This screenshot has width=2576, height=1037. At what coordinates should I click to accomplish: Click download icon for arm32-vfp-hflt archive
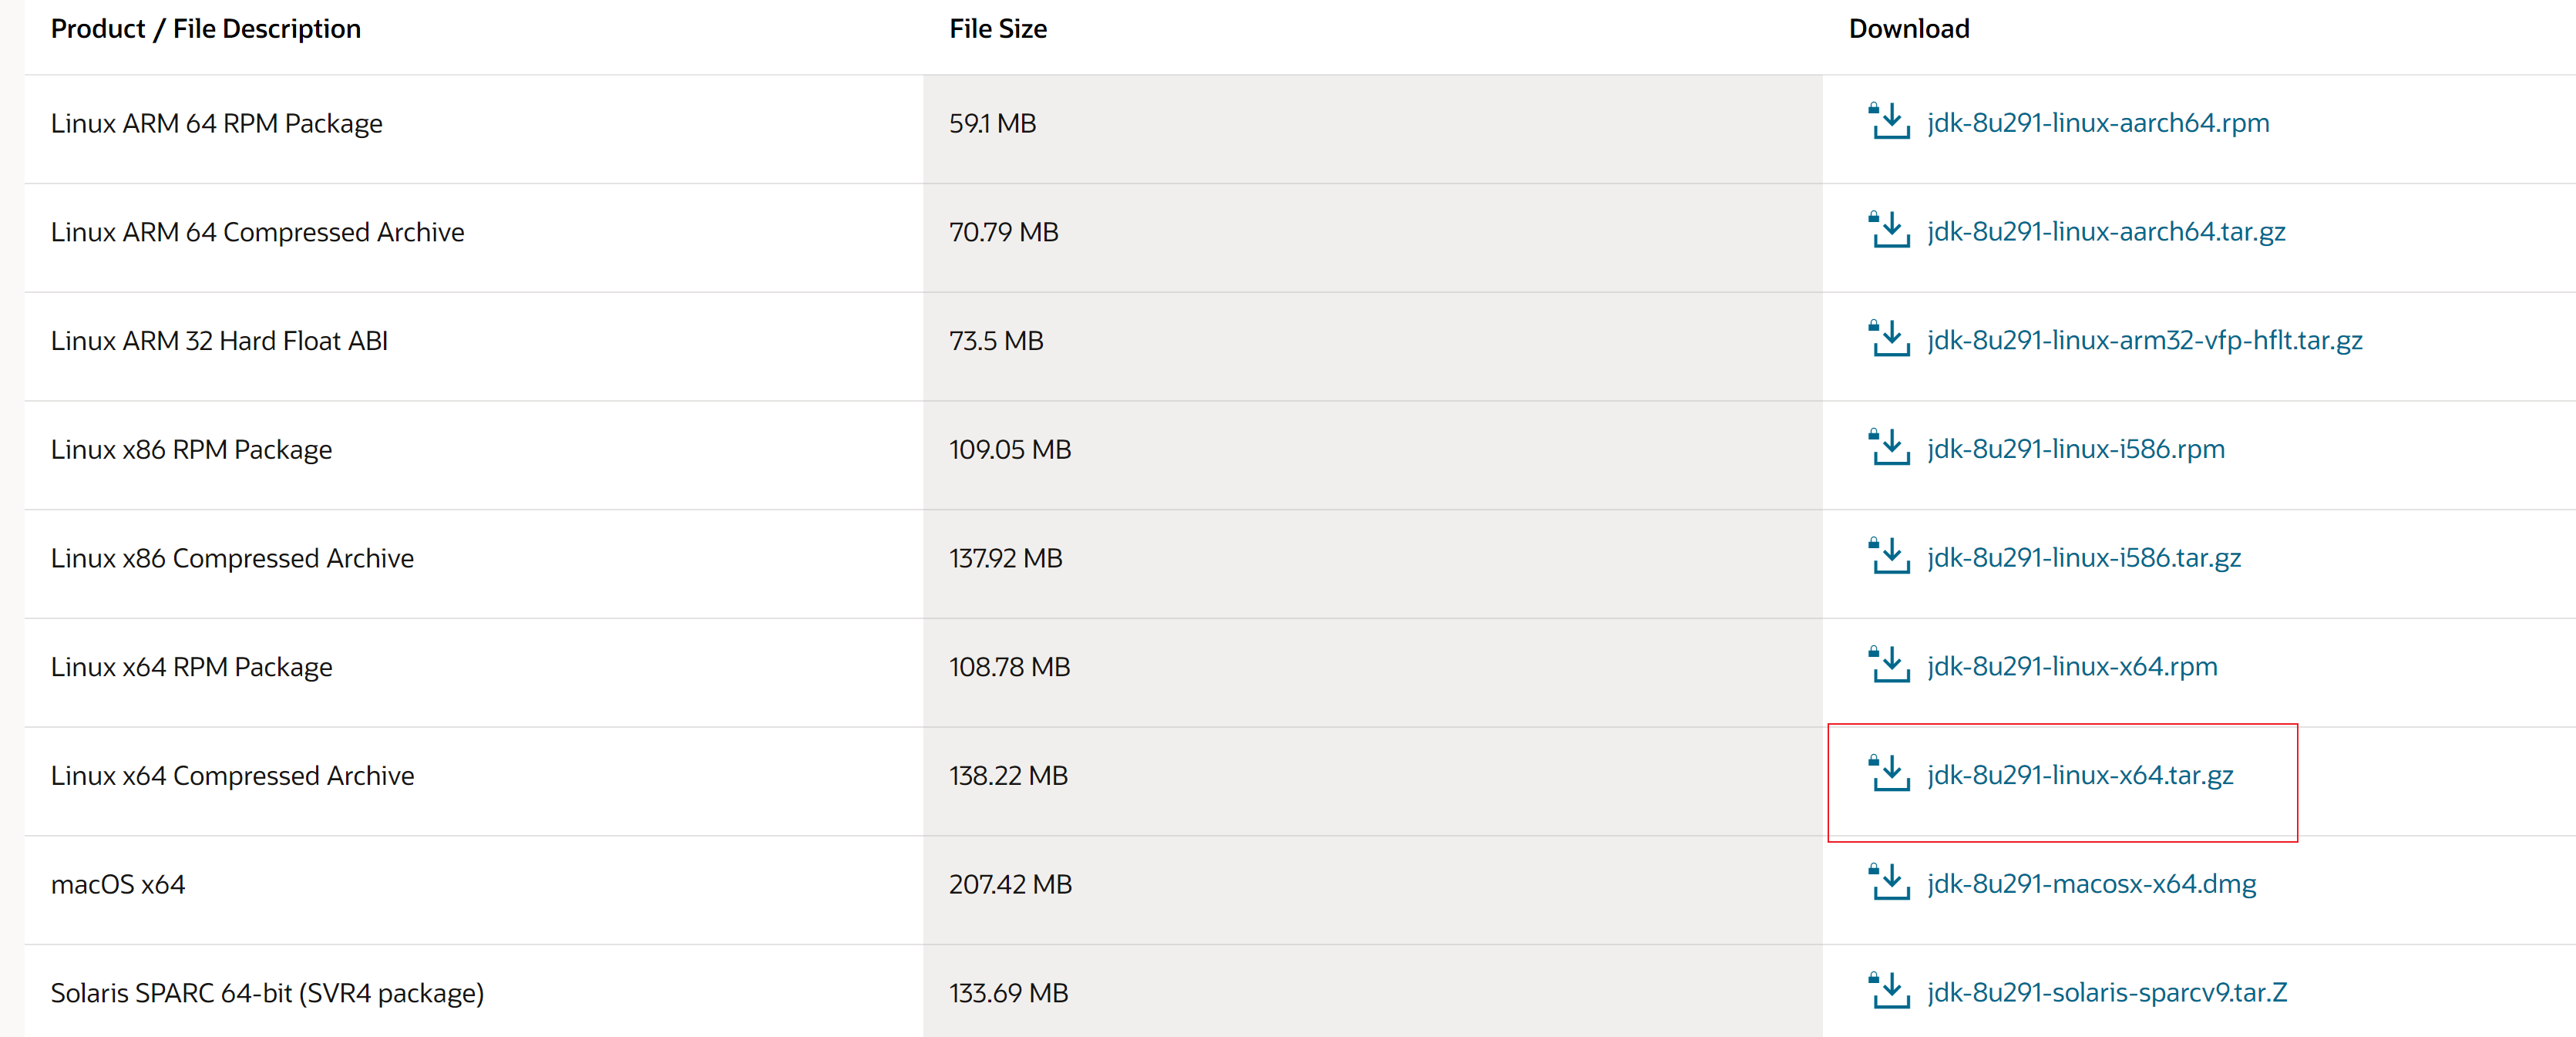coord(1889,340)
